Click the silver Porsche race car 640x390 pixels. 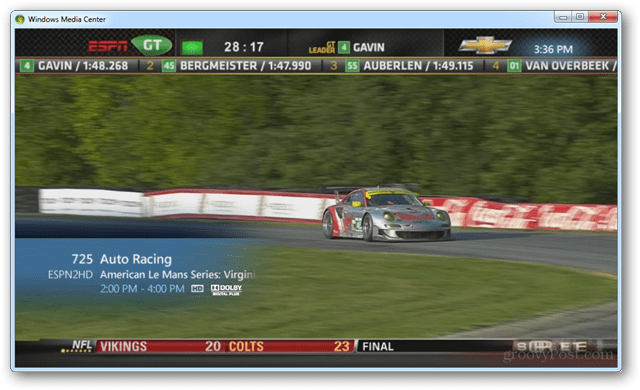(386, 214)
